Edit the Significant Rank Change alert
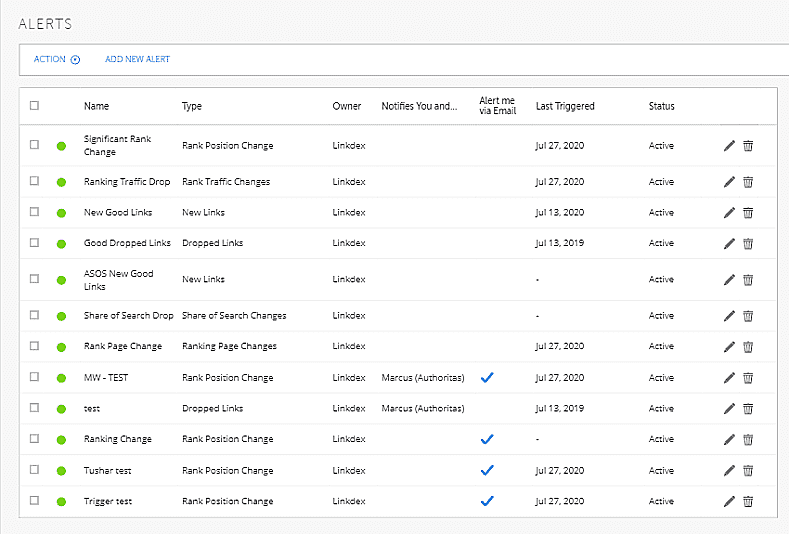 (729, 146)
